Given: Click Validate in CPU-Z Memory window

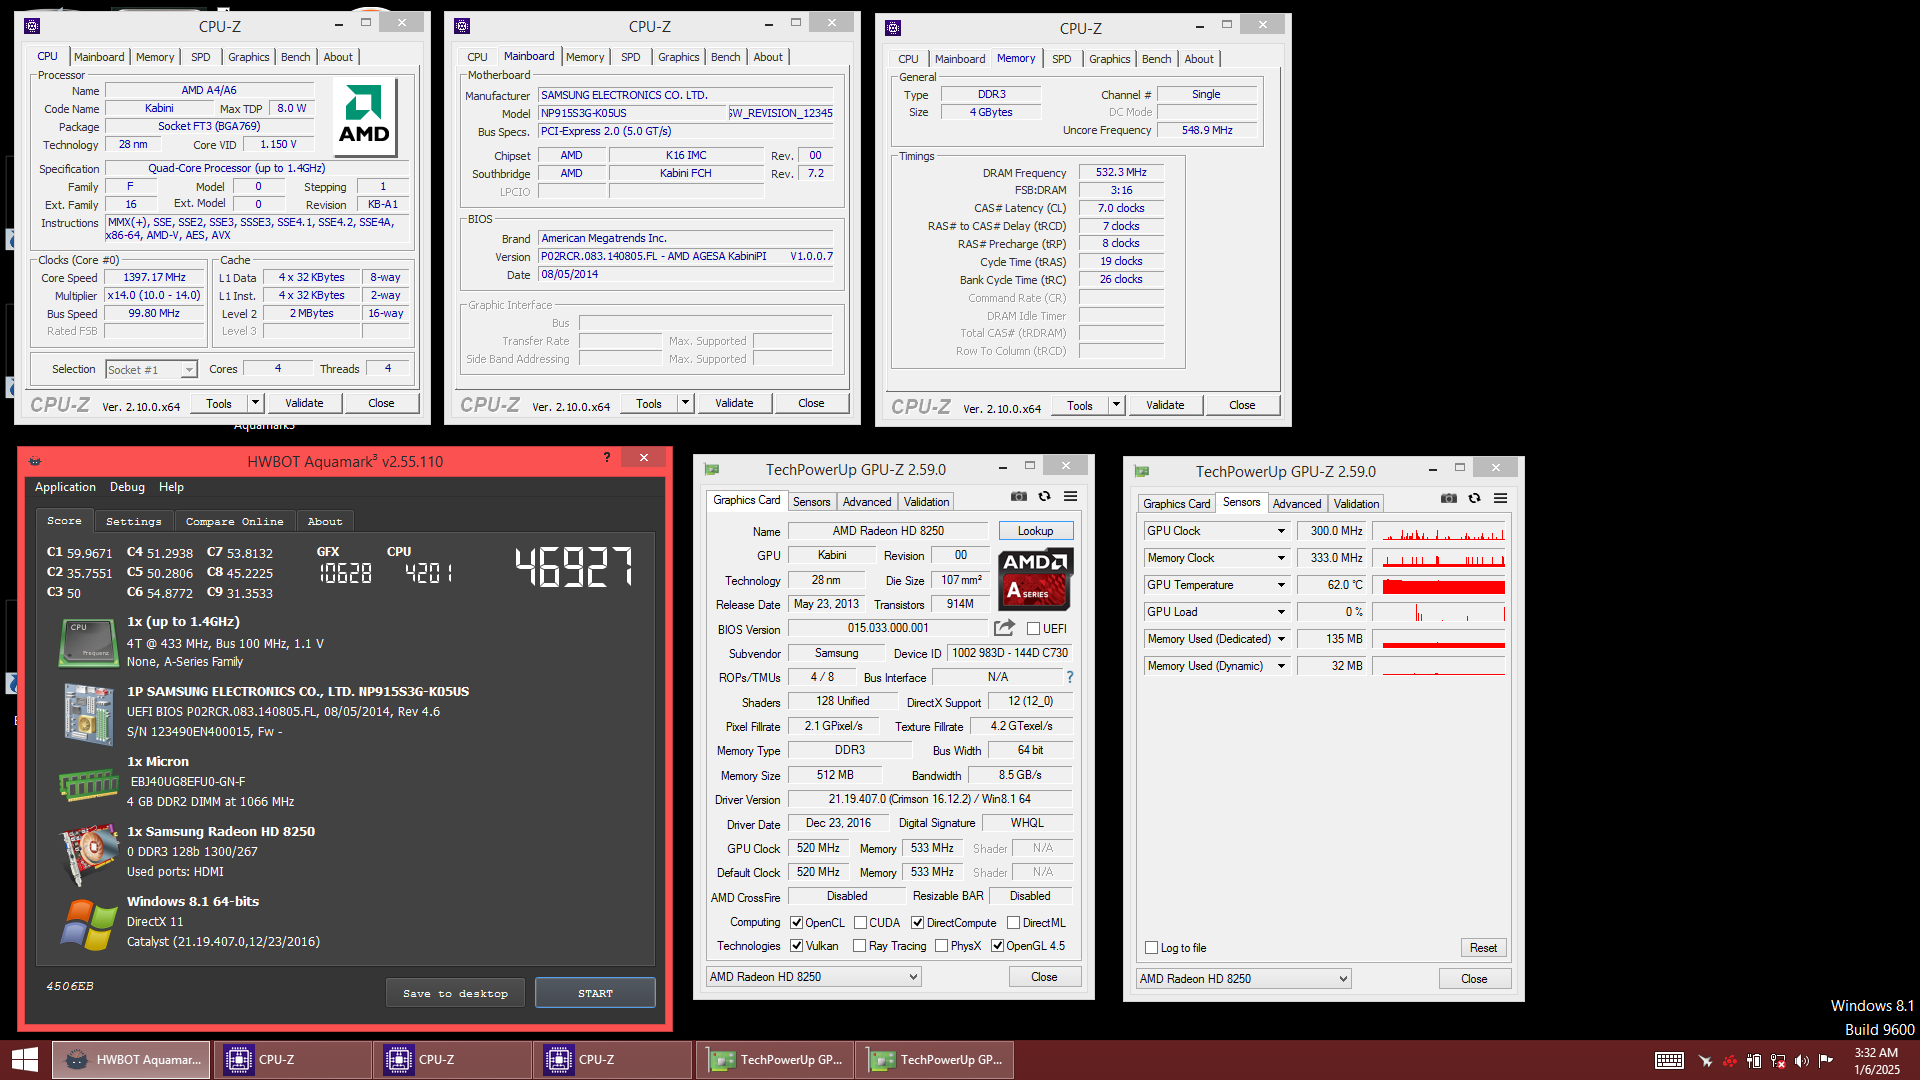Looking at the screenshot, I should 1165,405.
